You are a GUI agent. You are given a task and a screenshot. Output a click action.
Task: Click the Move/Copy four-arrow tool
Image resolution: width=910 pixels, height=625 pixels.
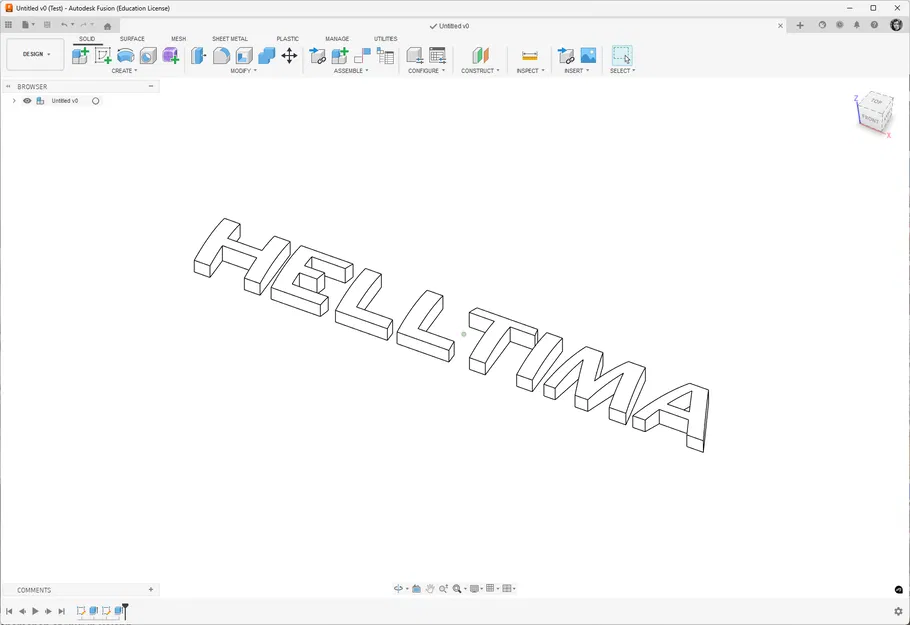pos(289,56)
